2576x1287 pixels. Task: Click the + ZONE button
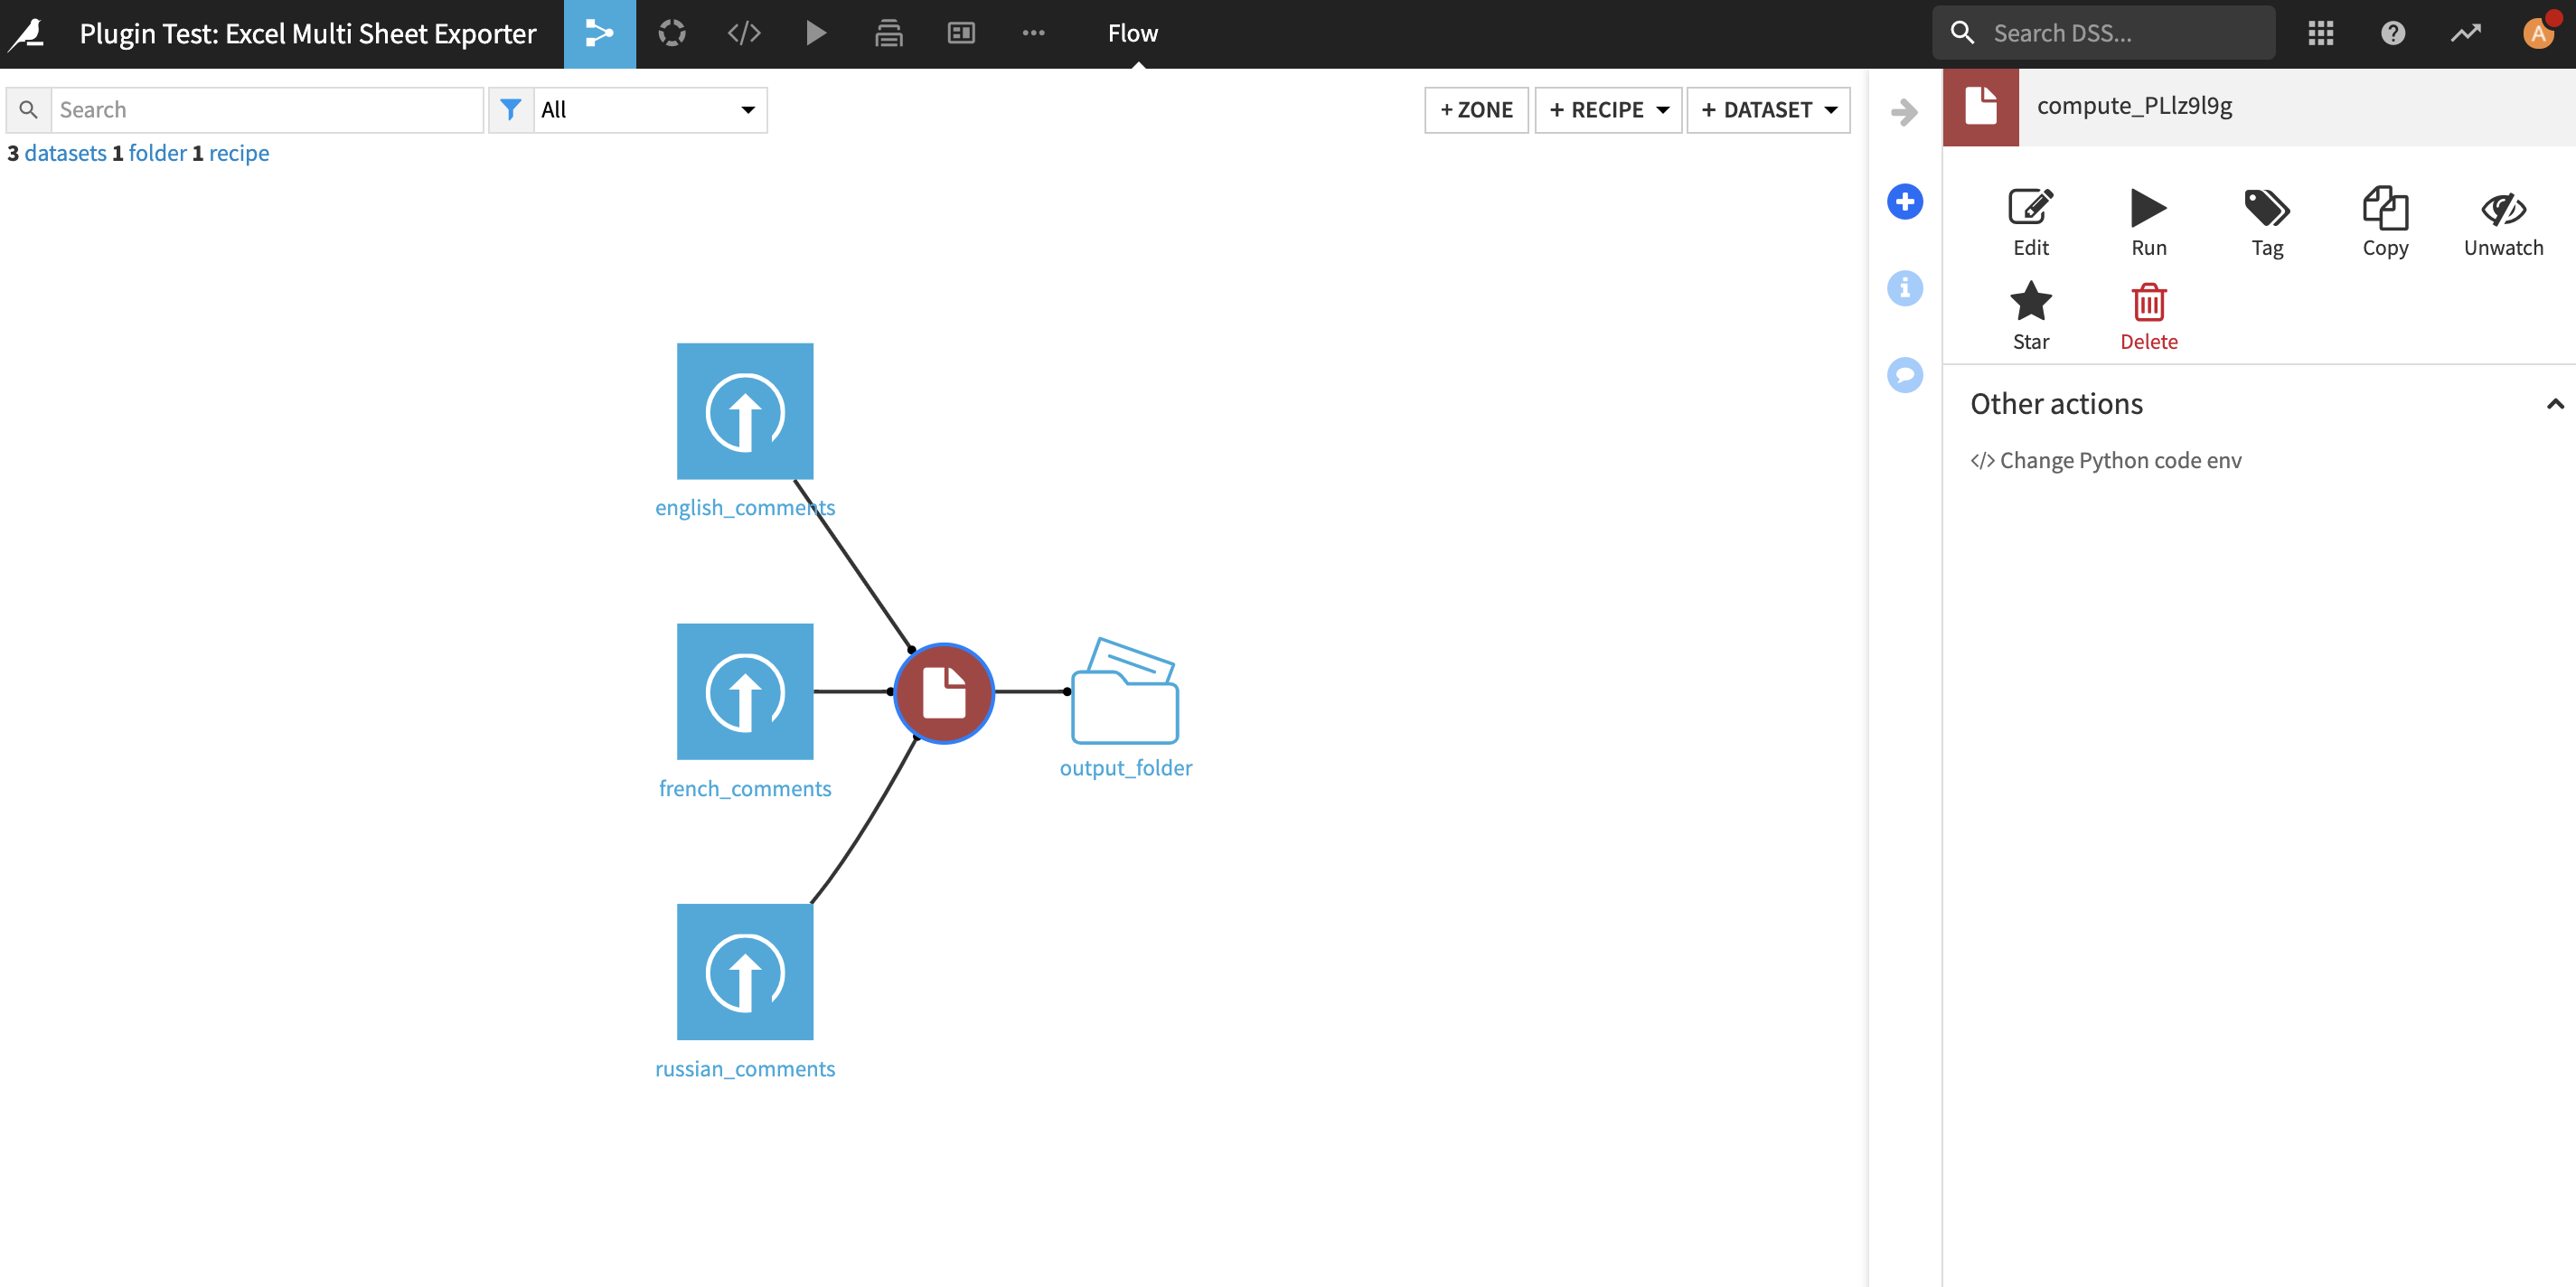[x=1476, y=110]
